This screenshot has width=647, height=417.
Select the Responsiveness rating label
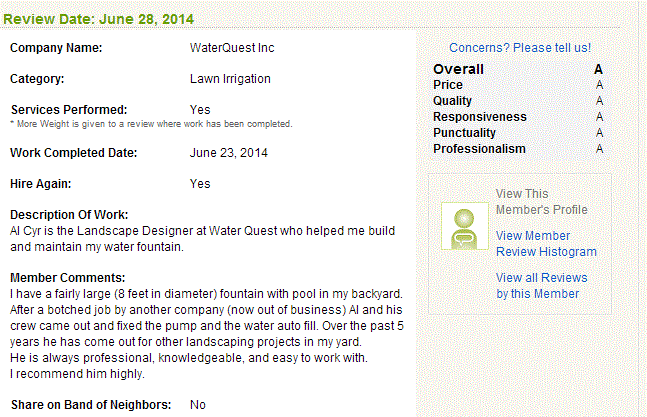pyautogui.click(x=480, y=117)
